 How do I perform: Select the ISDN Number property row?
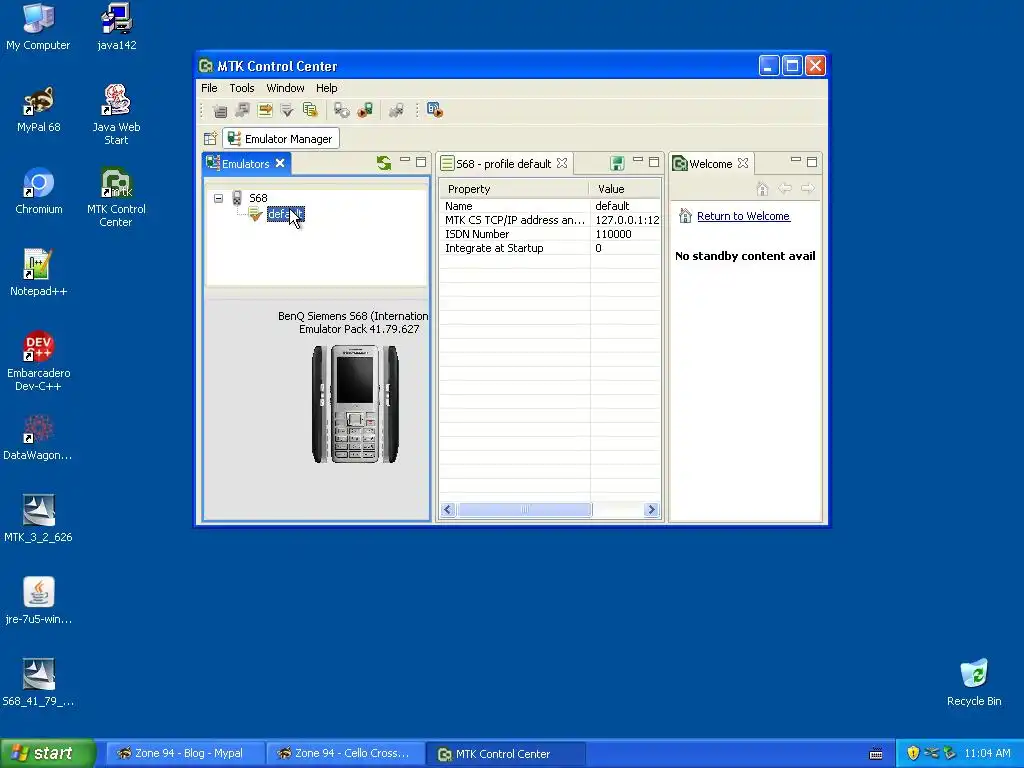pyautogui.click(x=551, y=234)
